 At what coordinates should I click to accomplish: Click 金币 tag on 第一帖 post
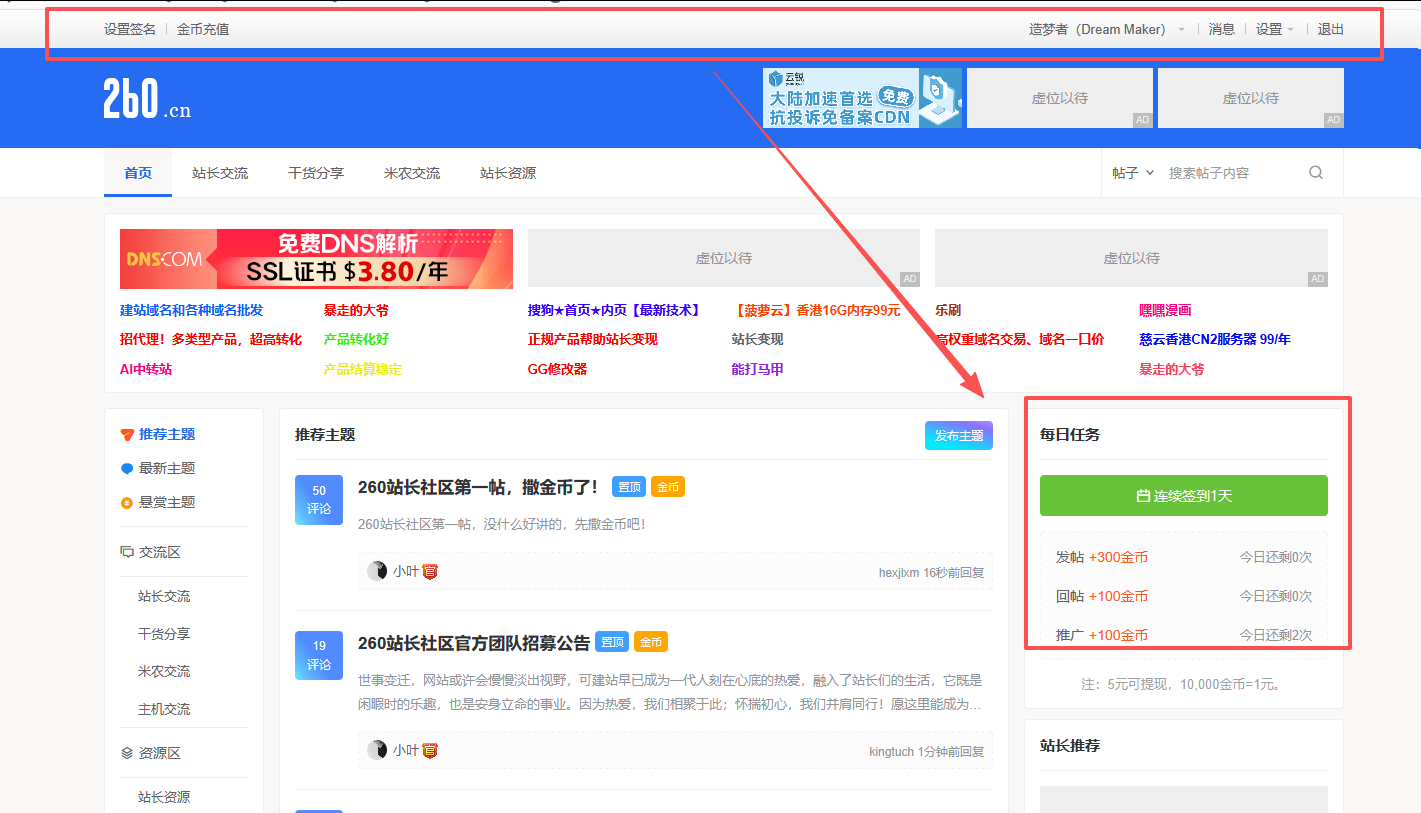point(668,487)
